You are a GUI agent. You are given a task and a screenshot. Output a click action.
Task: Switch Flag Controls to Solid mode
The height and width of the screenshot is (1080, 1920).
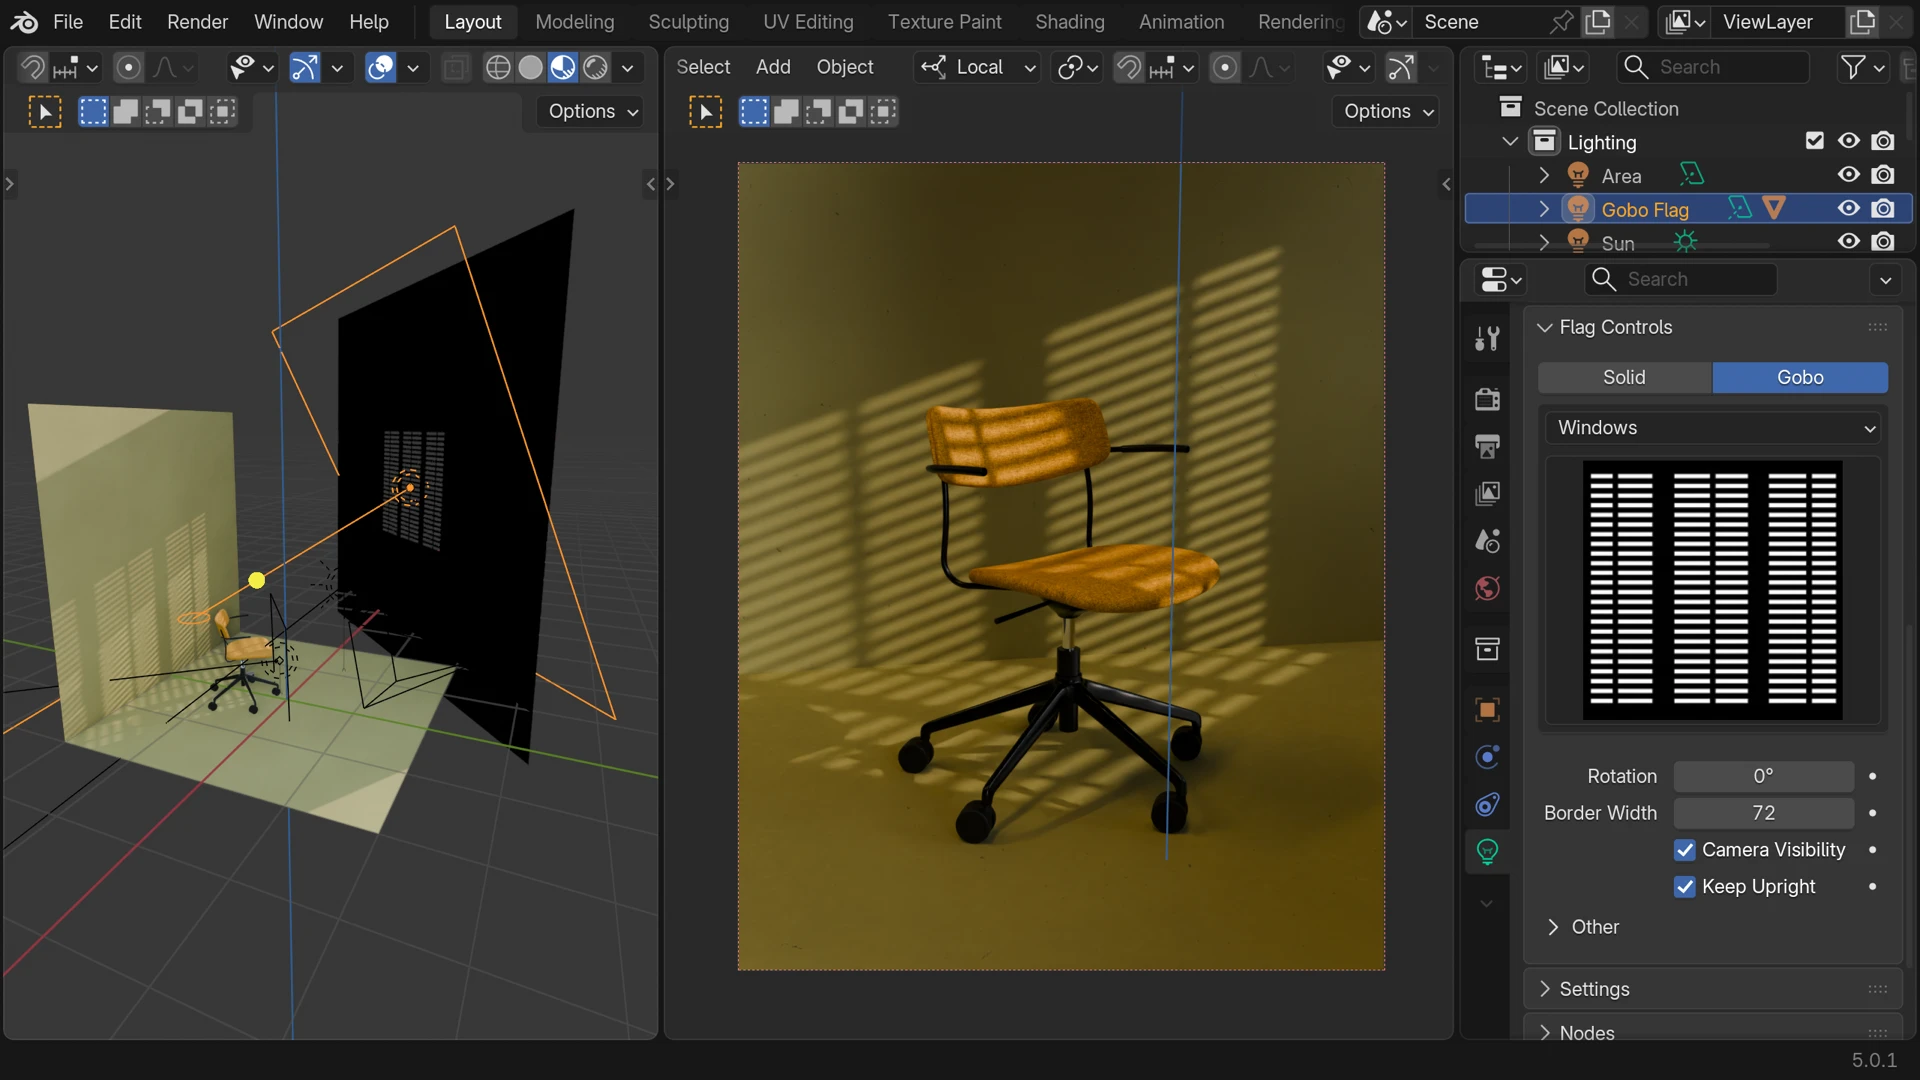click(1624, 377)
